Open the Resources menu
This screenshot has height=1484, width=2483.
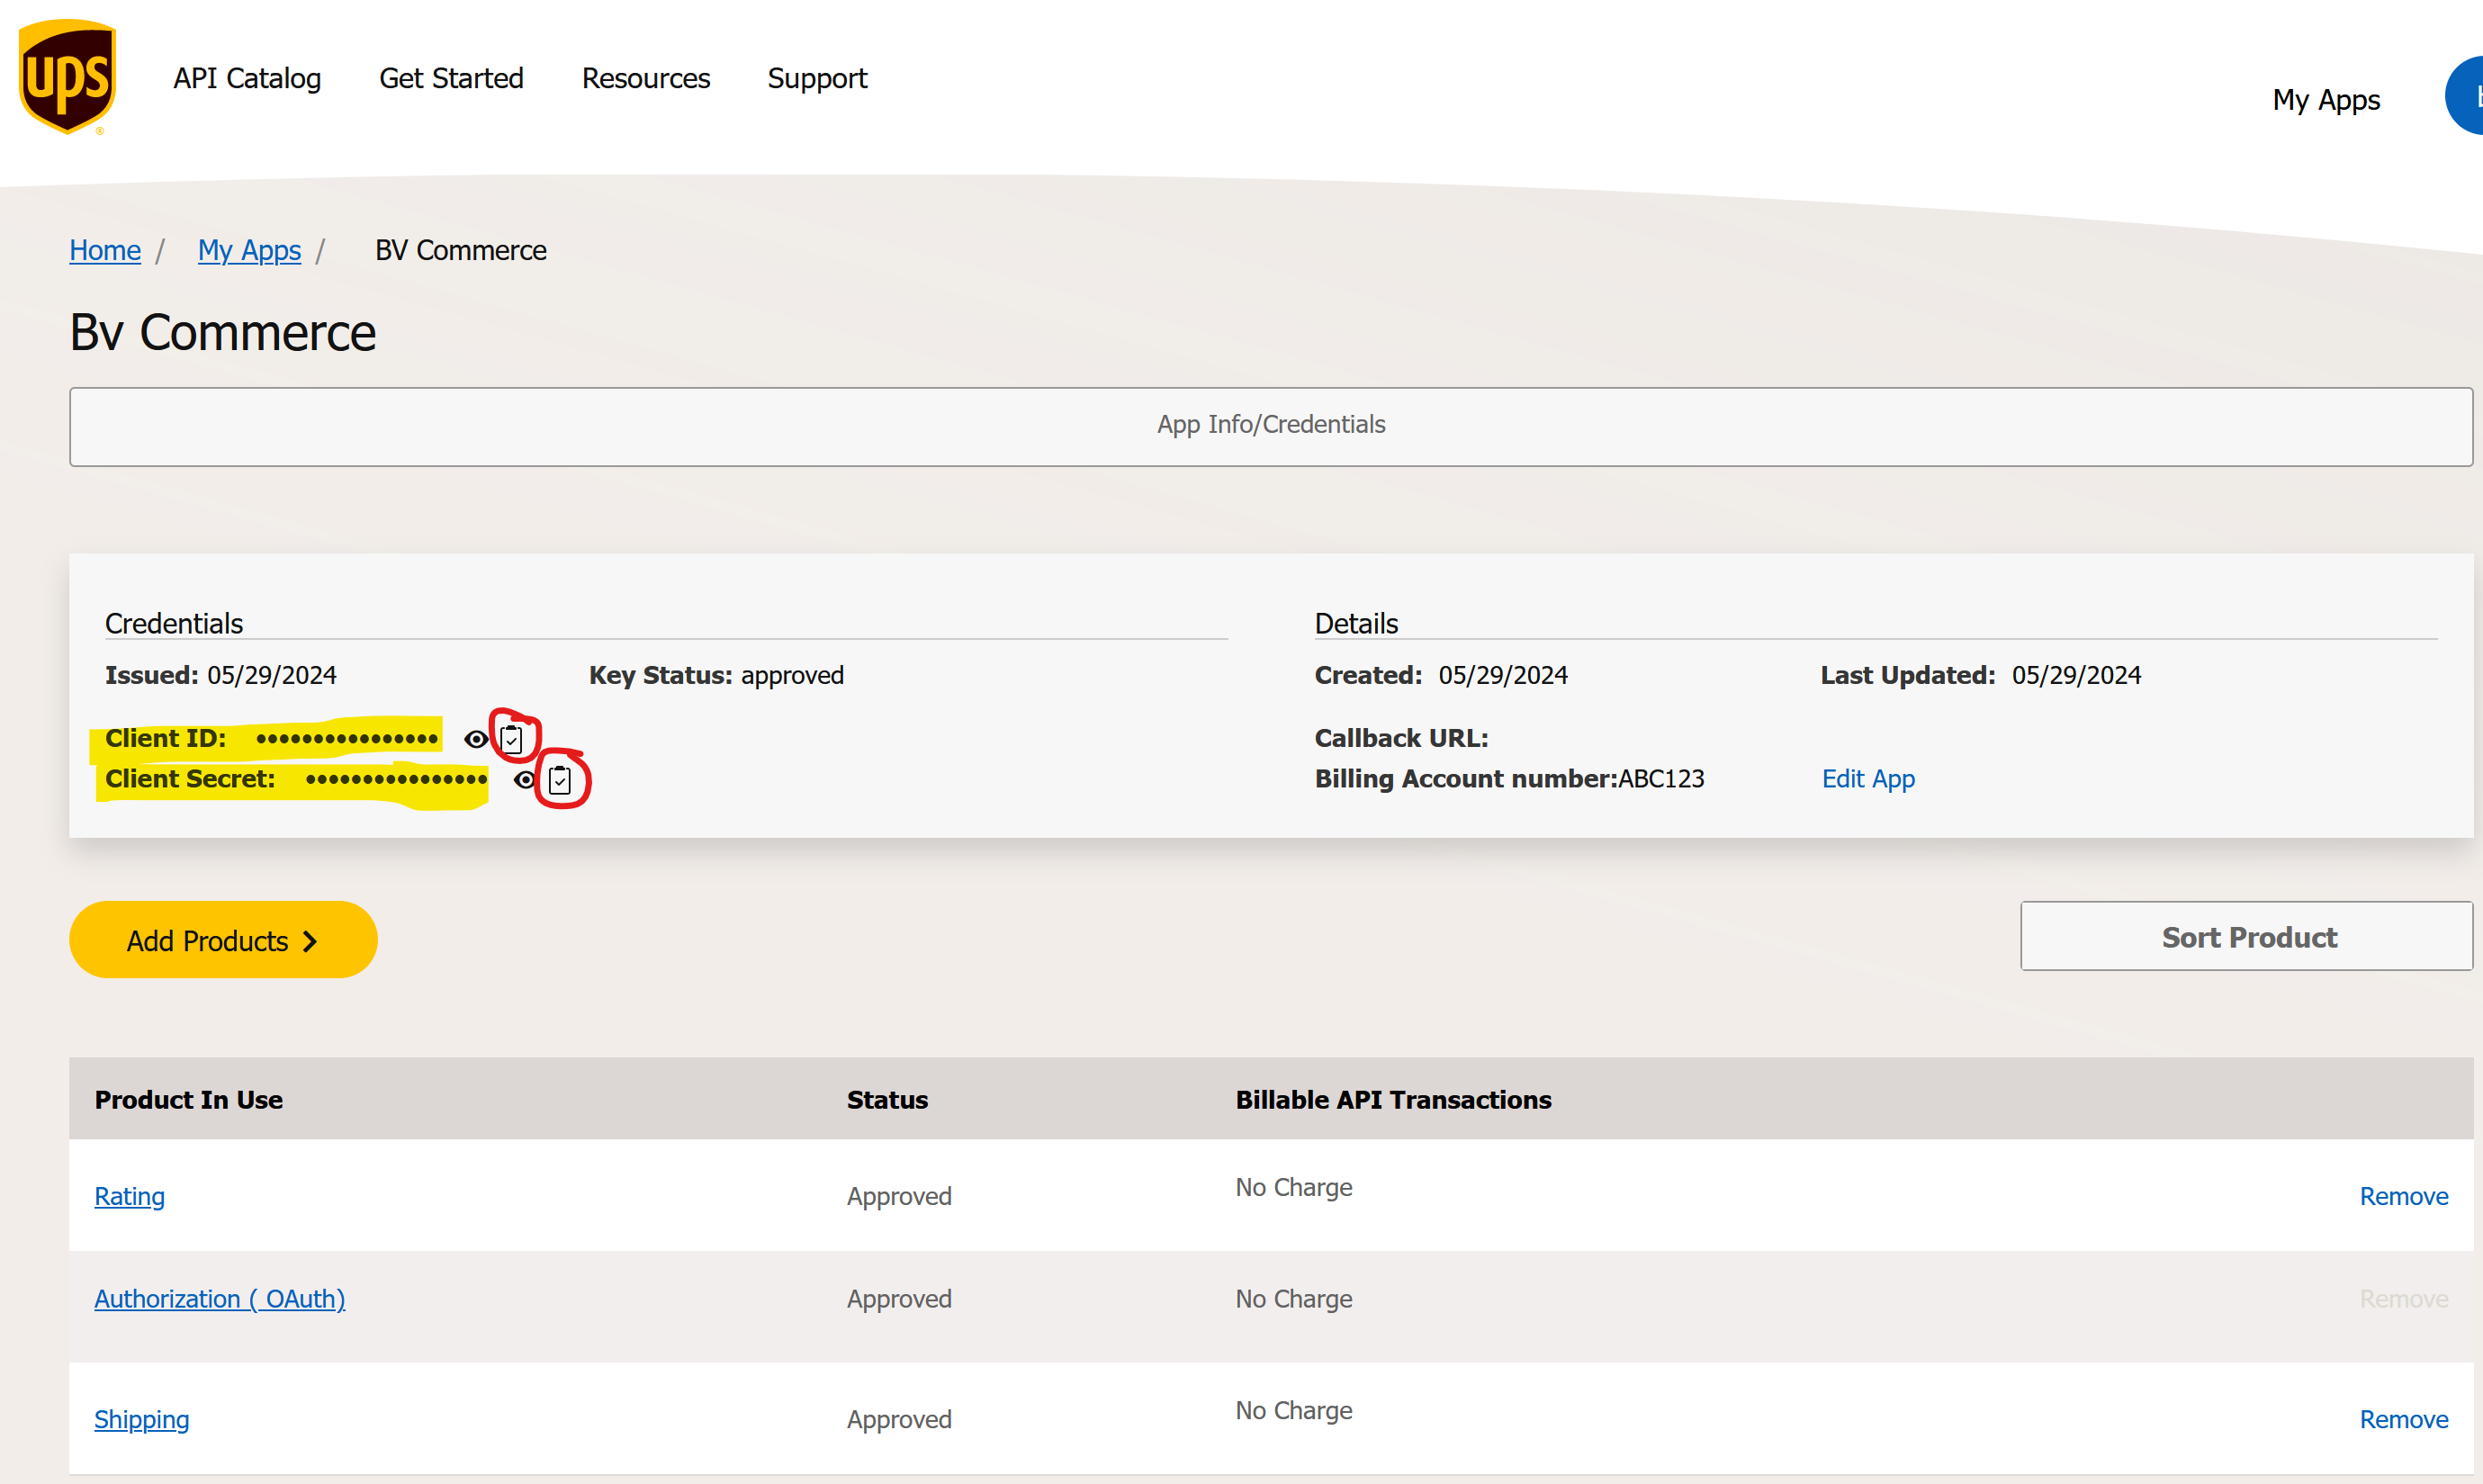point(646,78)
